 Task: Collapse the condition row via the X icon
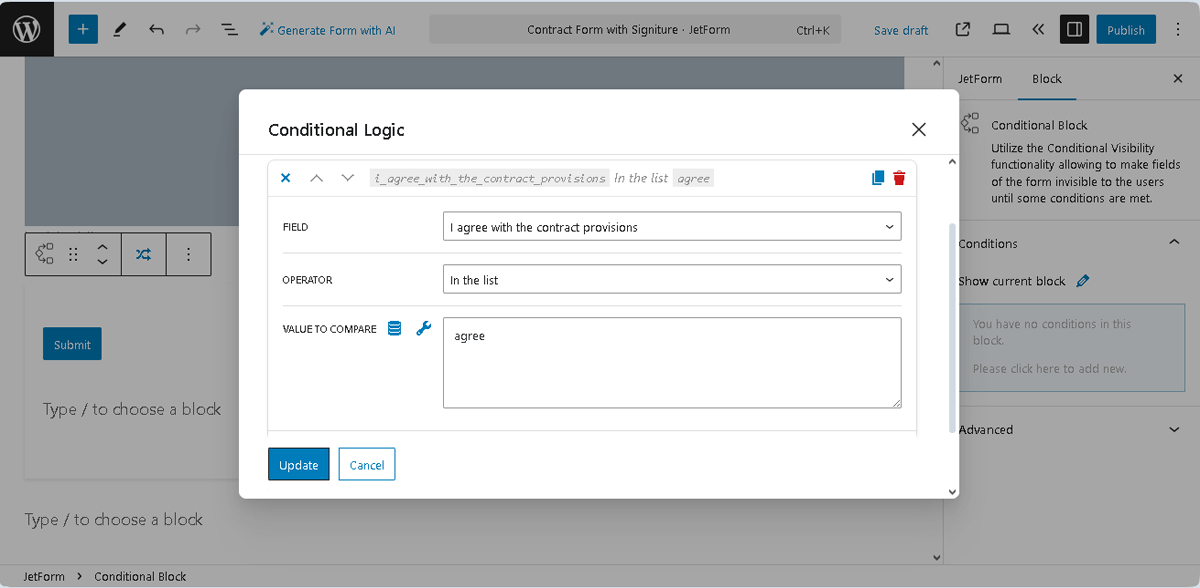(285, 177)
